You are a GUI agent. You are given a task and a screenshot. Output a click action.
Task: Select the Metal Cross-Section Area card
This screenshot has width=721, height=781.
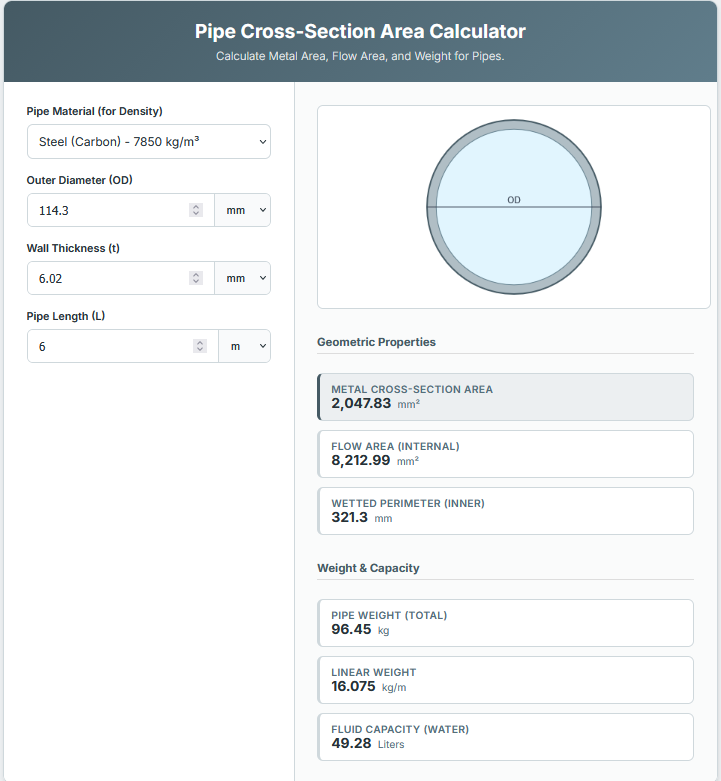tap(505, 397)
